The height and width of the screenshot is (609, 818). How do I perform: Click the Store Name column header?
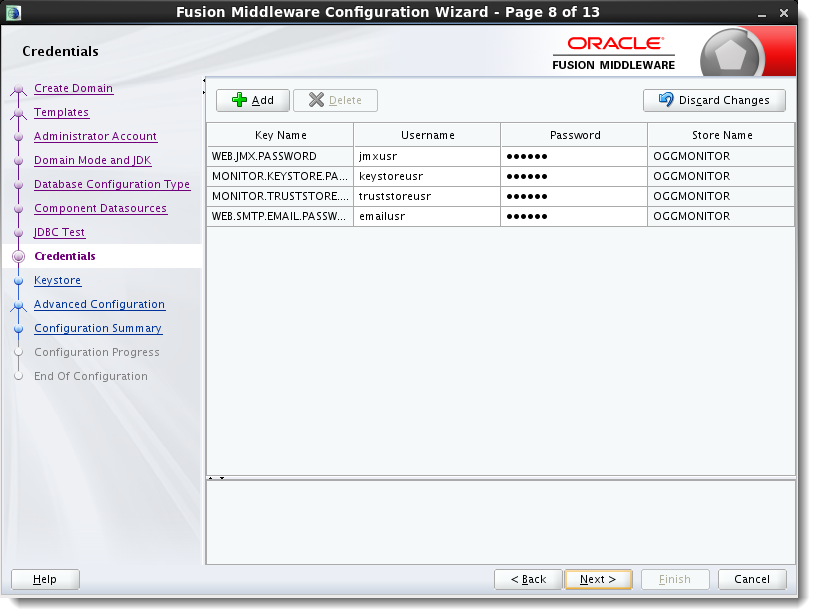pos(721,135)
